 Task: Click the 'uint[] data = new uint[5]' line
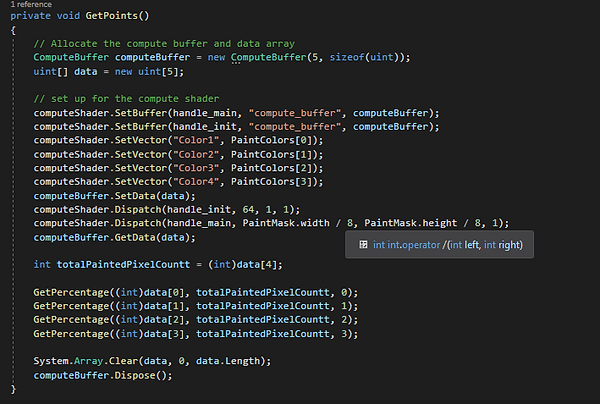(x=109, y=72)
